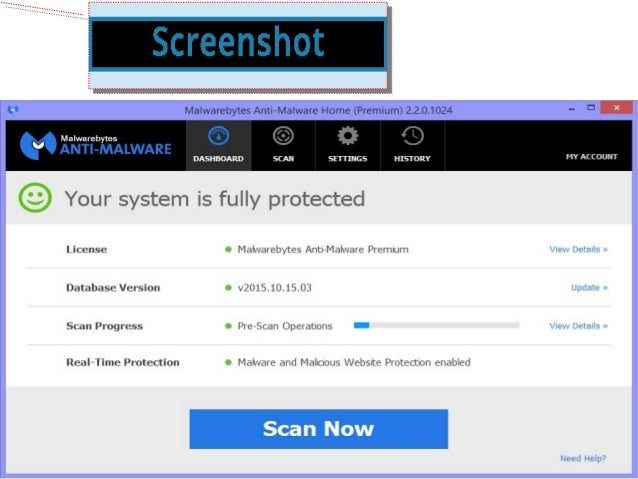Viewport: 638px width, 479px height.
Task: Minimize the Malwarebytes window
Action: (x=572, y=109)
